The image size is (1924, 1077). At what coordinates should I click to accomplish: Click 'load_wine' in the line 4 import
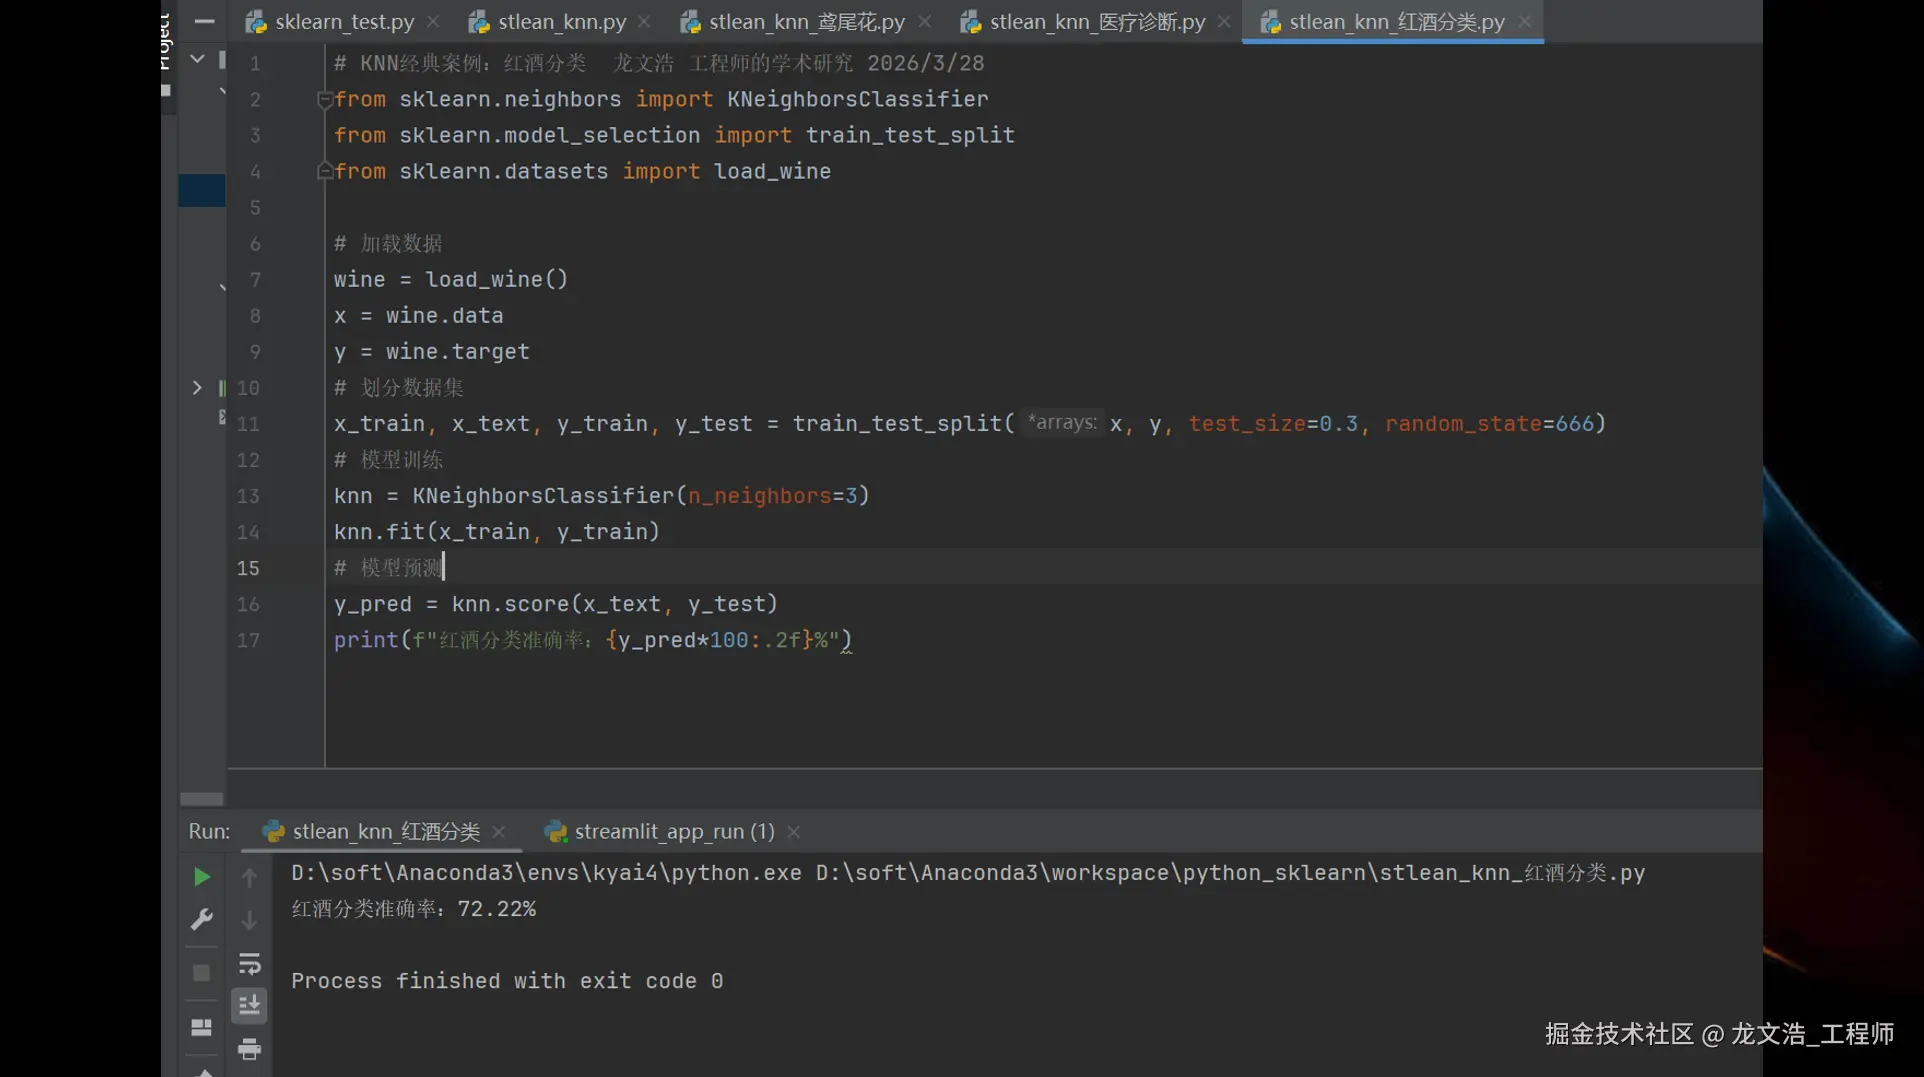pos(772,171)
